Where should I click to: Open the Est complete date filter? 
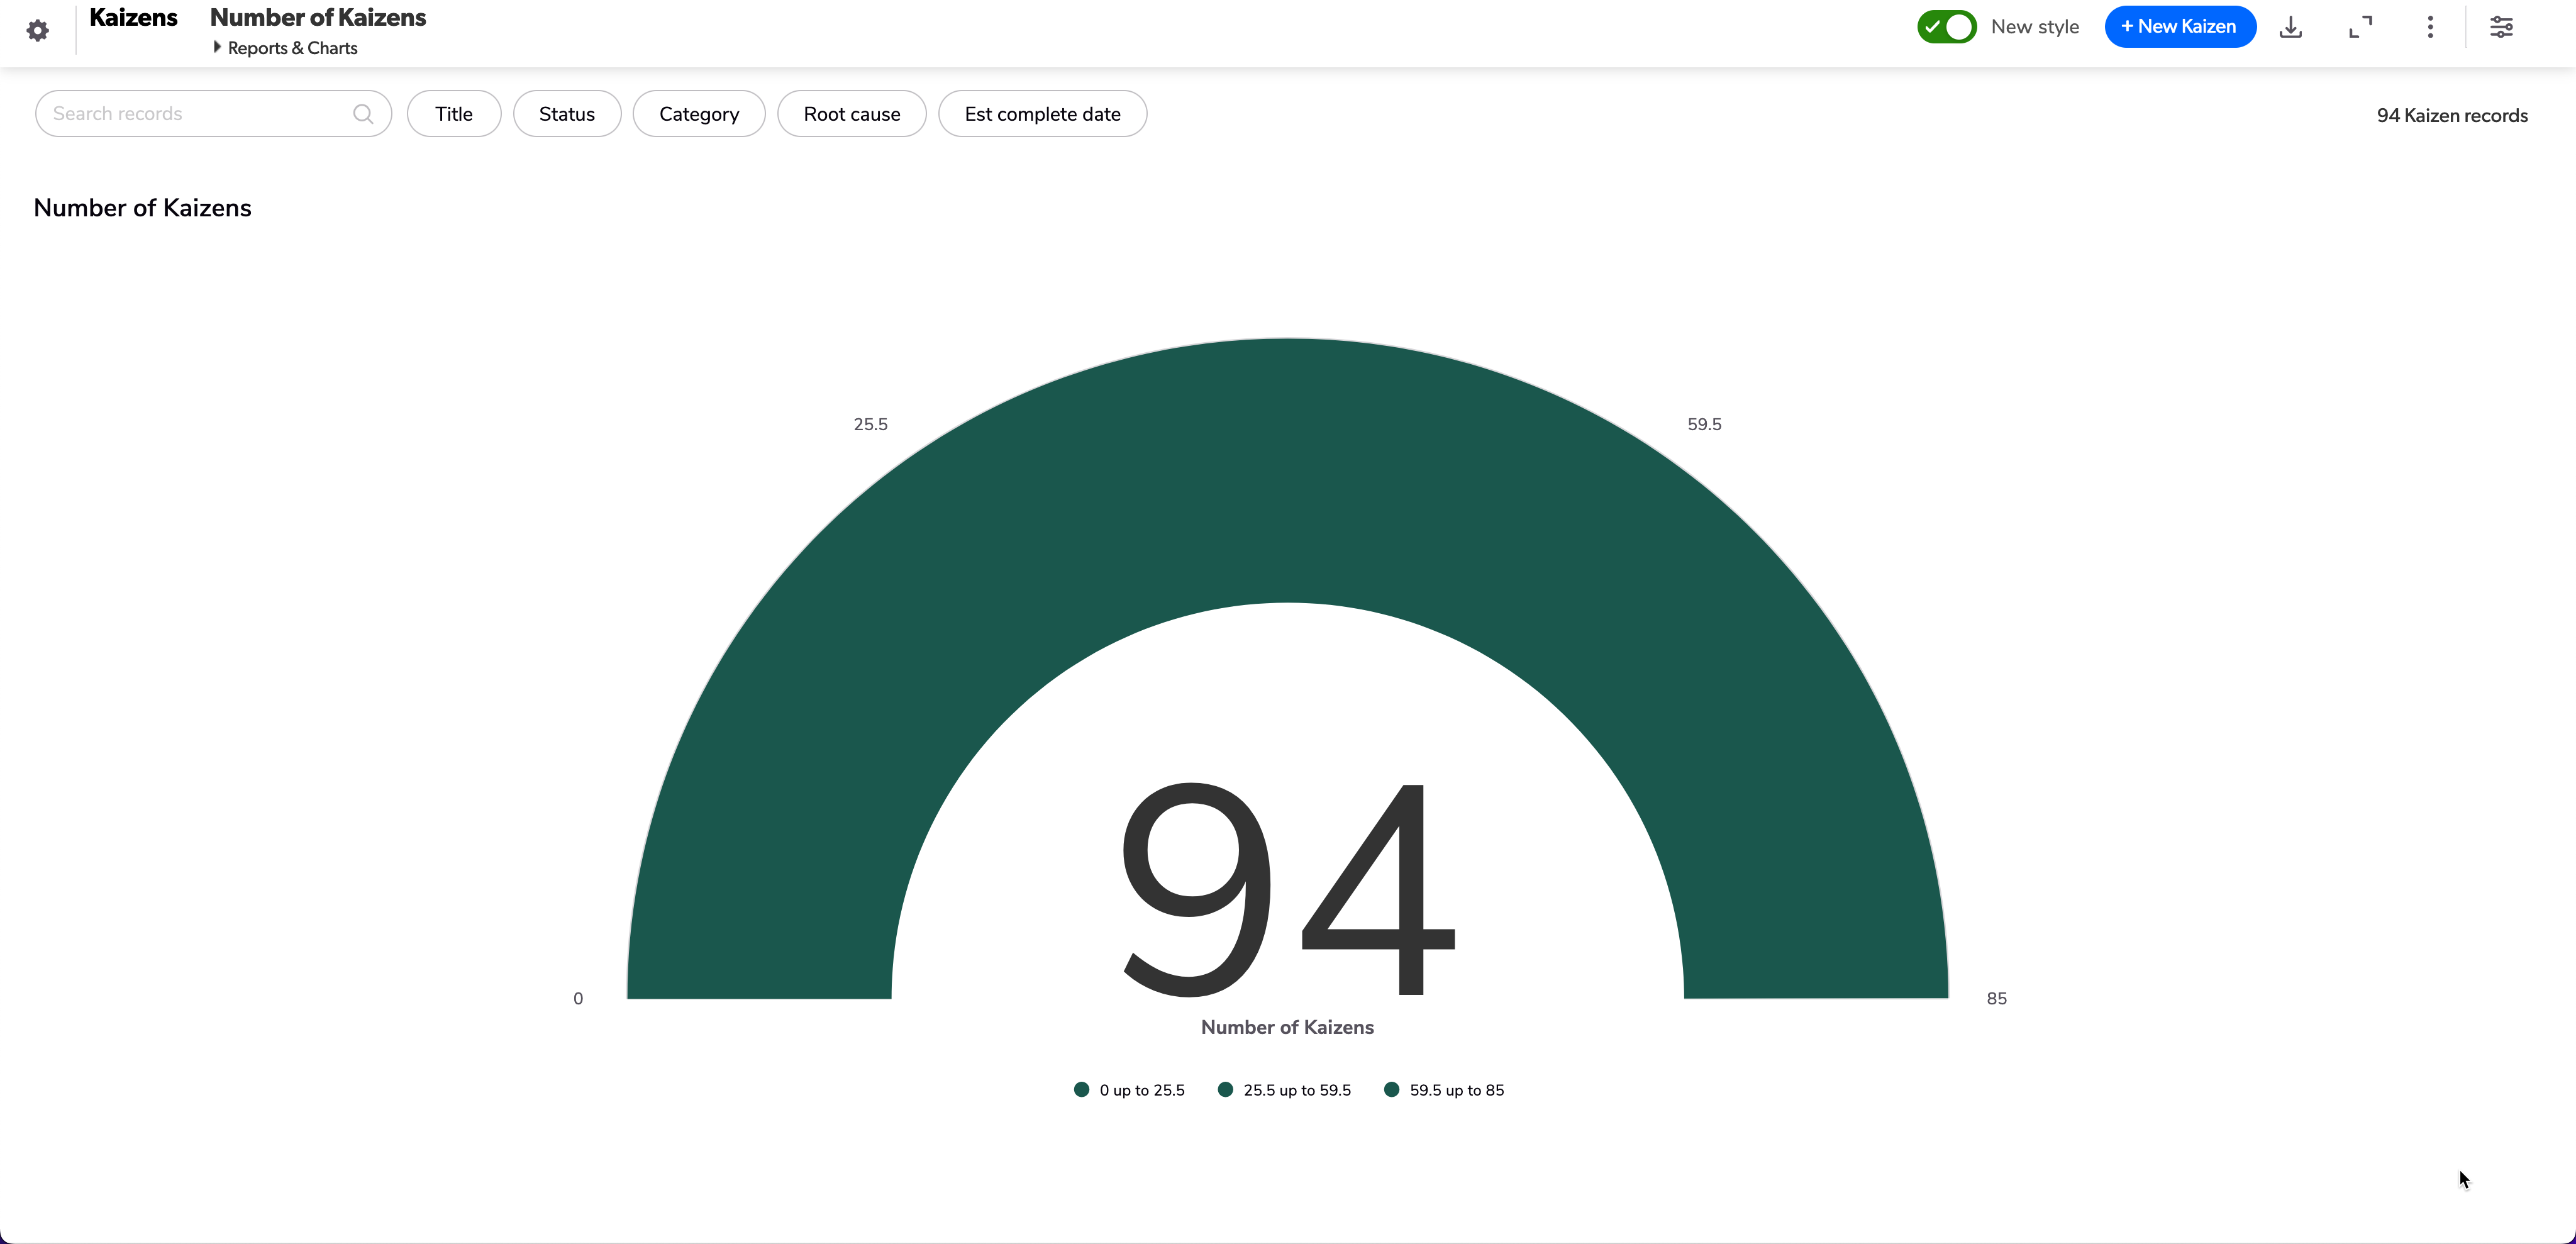[1042, 114]
